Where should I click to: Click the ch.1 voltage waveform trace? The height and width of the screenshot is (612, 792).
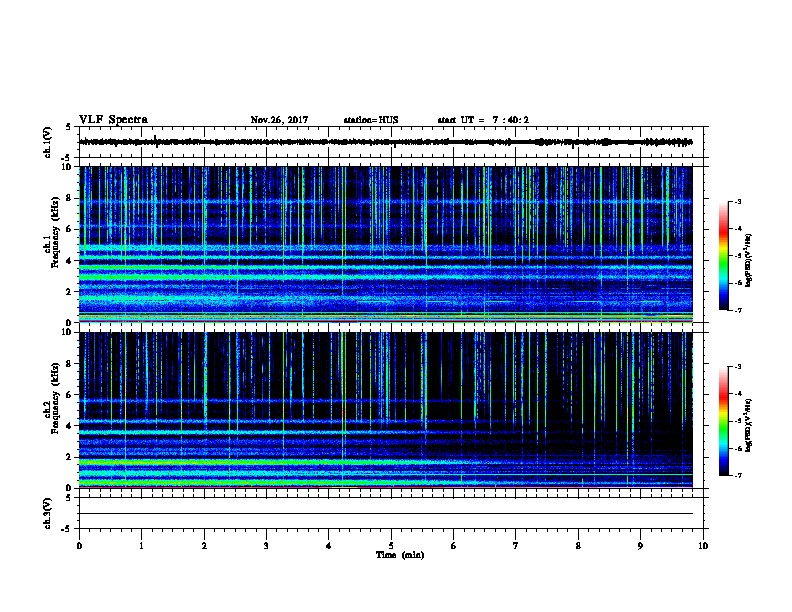(x=386, y=142)
